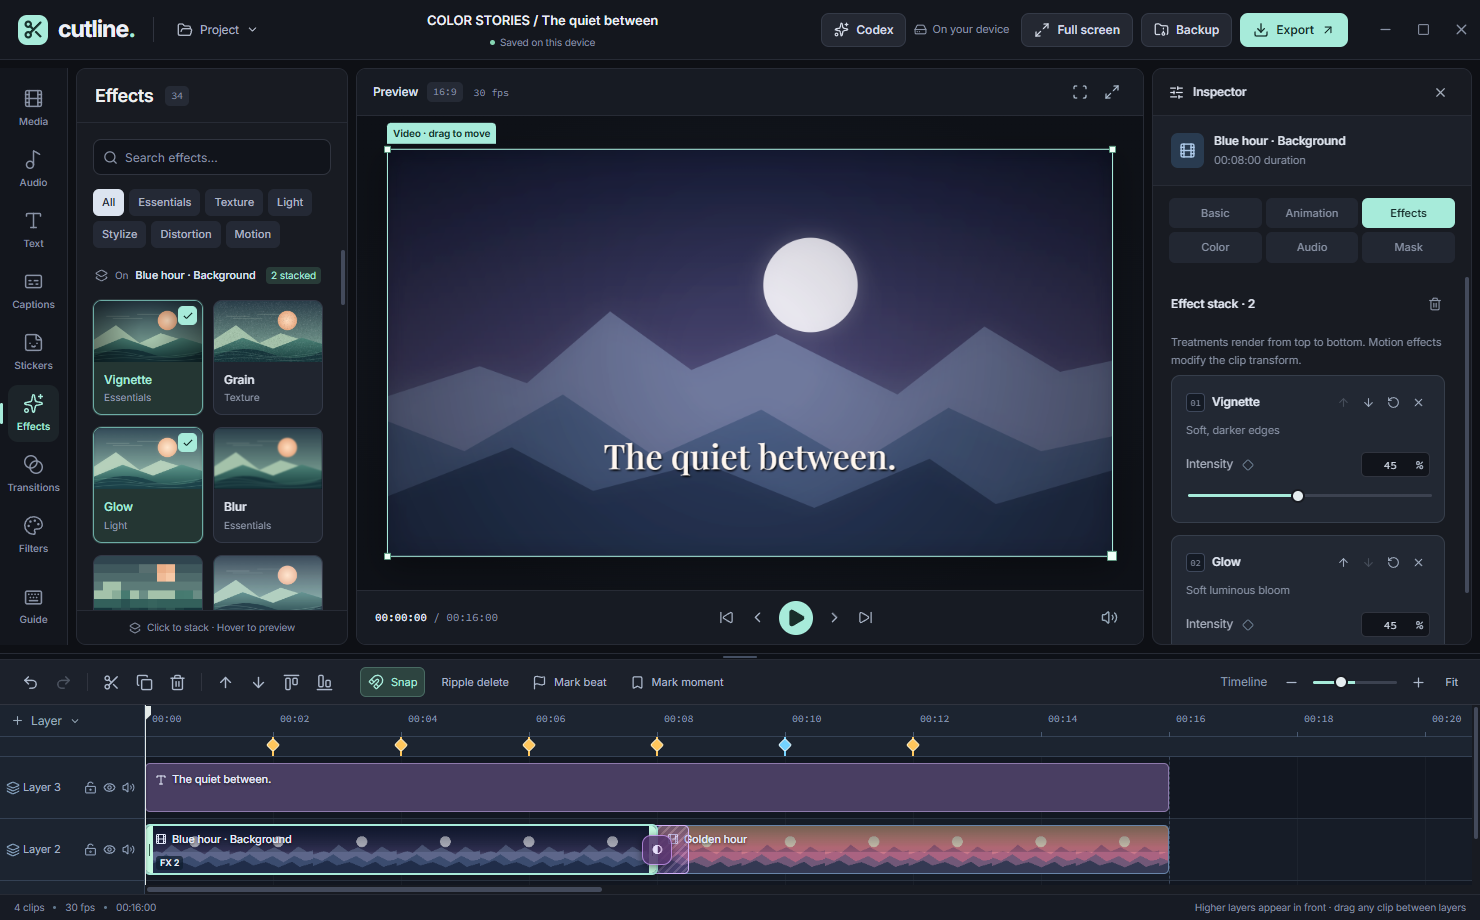Undo the last timeline action
This screenshot has width=1480, height=920.
pyautogui.click(x=31, y=682)
